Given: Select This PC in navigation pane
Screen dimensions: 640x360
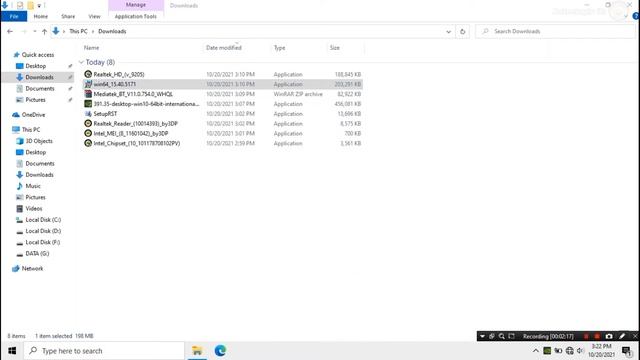Looking at the screenshot, I should [31, 130].
